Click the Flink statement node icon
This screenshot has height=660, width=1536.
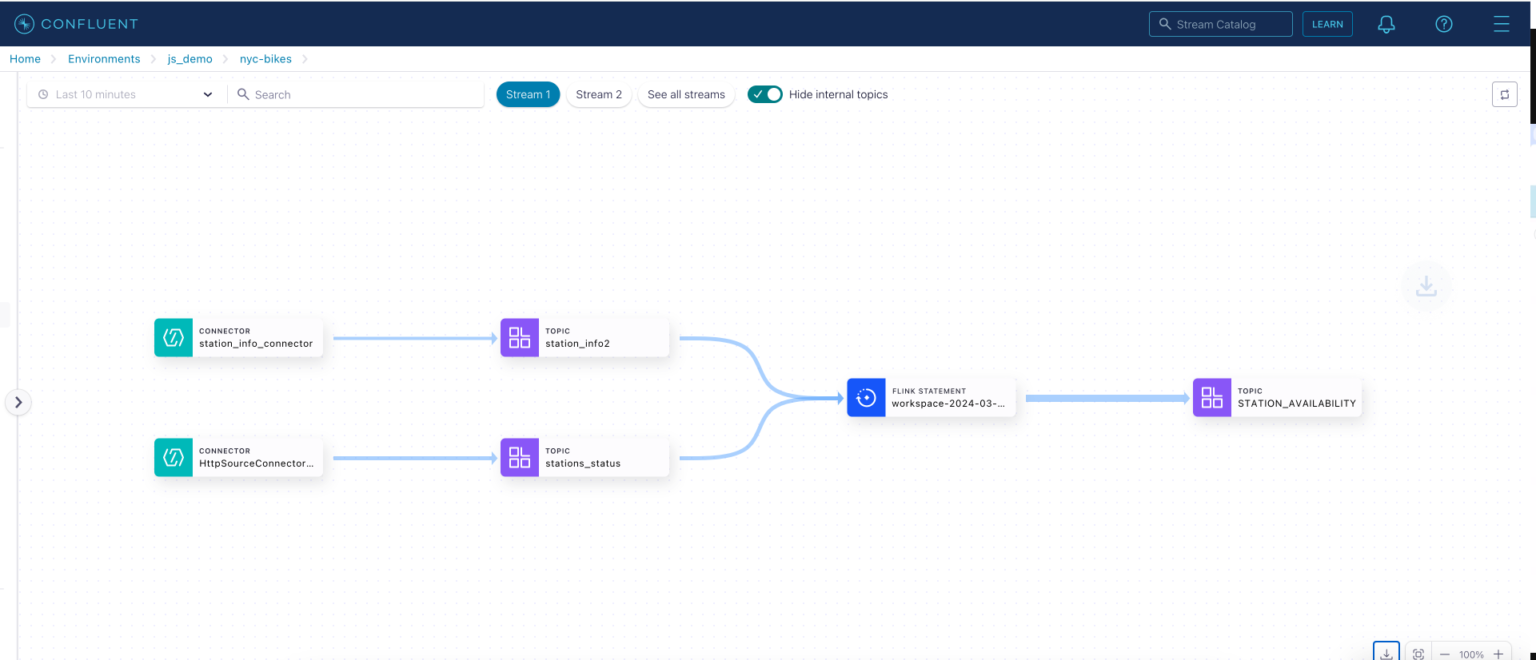point(866,398)
